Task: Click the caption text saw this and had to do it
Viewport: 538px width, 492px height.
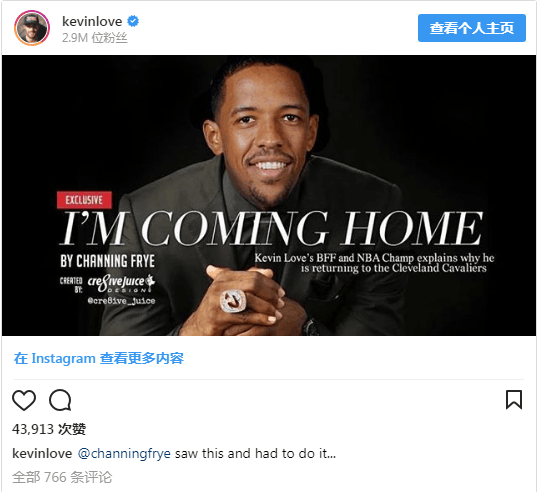Action: pos(255,453)
